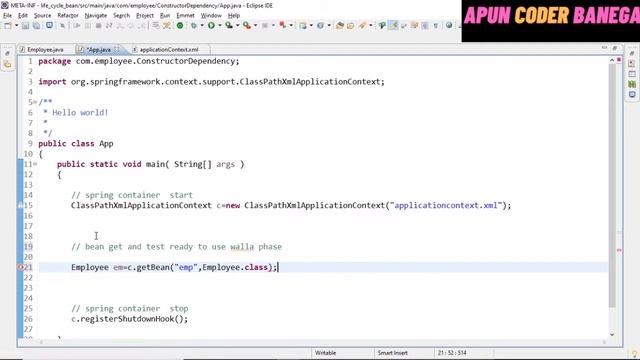Click the Smart Insert status bar entry
The image size is (640, 360).
pos(392,353)
